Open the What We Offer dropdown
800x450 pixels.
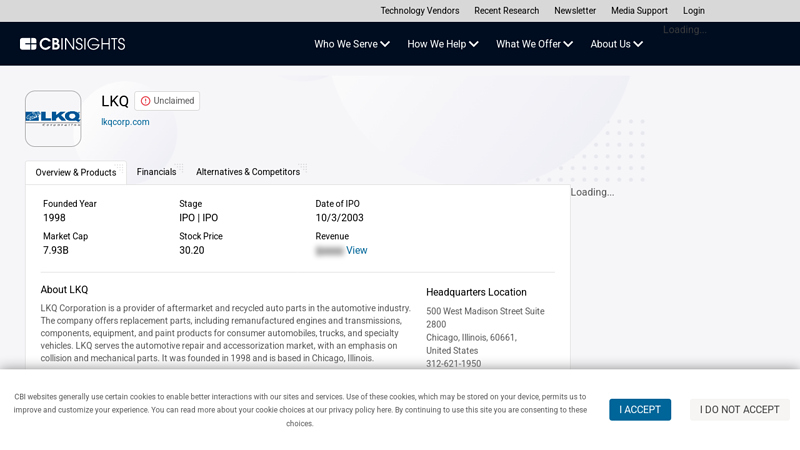pos(534,44)
